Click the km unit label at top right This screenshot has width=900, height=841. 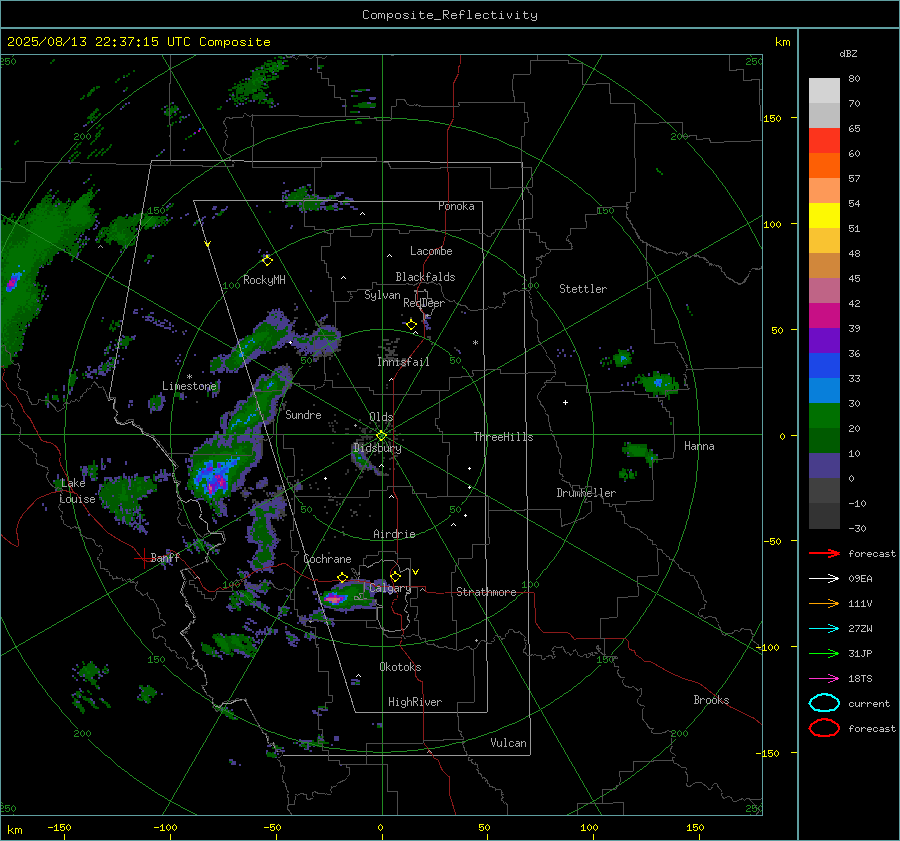[782, 42]
